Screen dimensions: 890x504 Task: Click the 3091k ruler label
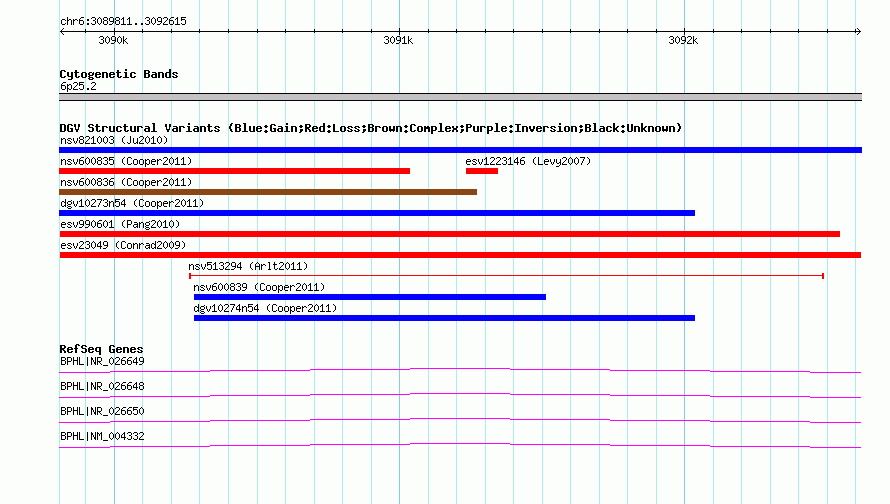tap(398, 40)
